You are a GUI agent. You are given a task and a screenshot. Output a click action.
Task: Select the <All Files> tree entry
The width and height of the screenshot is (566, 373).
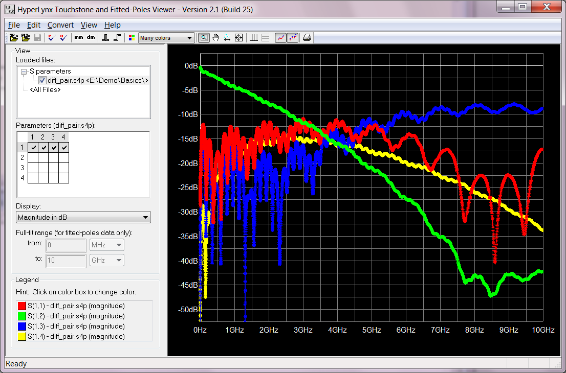tap(45, 89)
